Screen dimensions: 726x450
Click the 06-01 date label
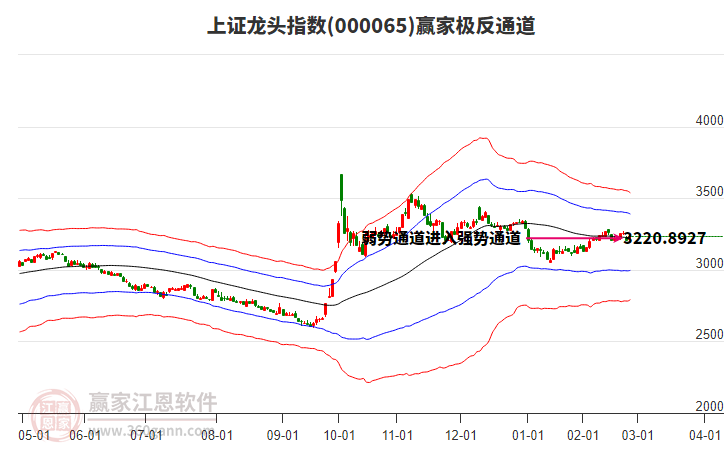[85, 436]
